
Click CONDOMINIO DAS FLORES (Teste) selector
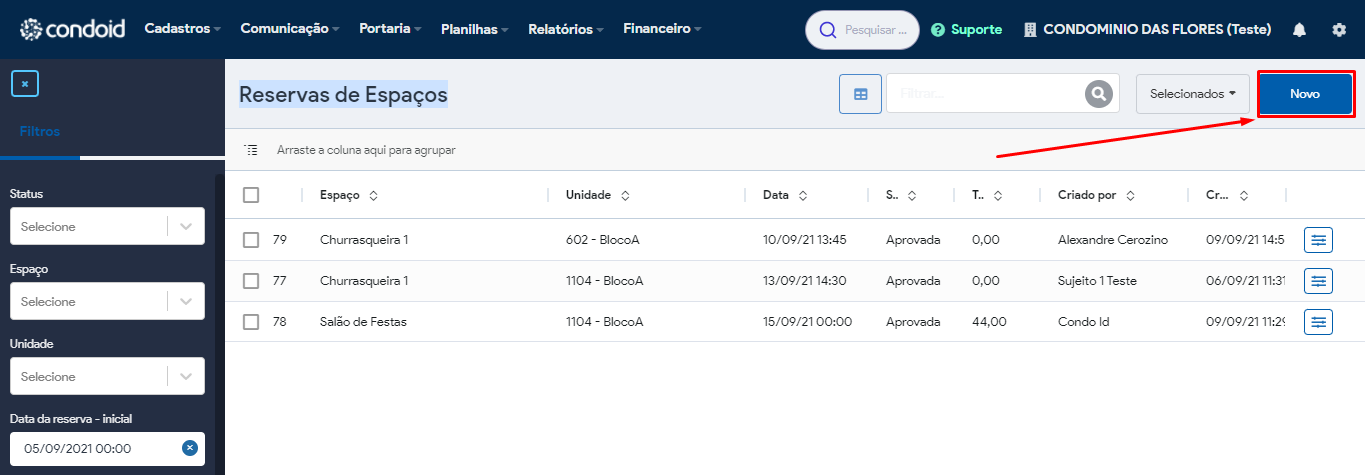1147,30
